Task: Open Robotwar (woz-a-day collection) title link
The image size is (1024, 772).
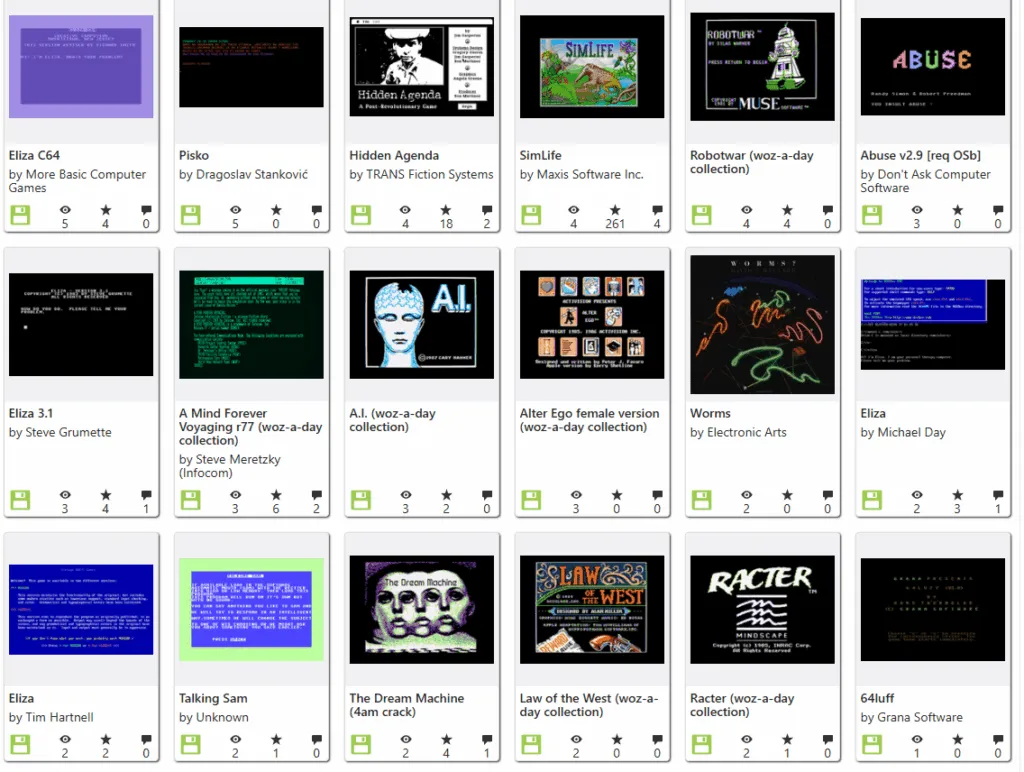Action: (752, 162)
